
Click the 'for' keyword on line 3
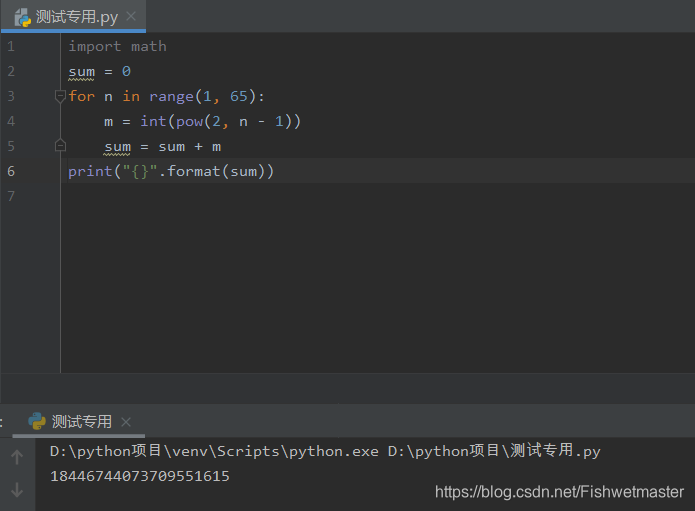(82, 96)
